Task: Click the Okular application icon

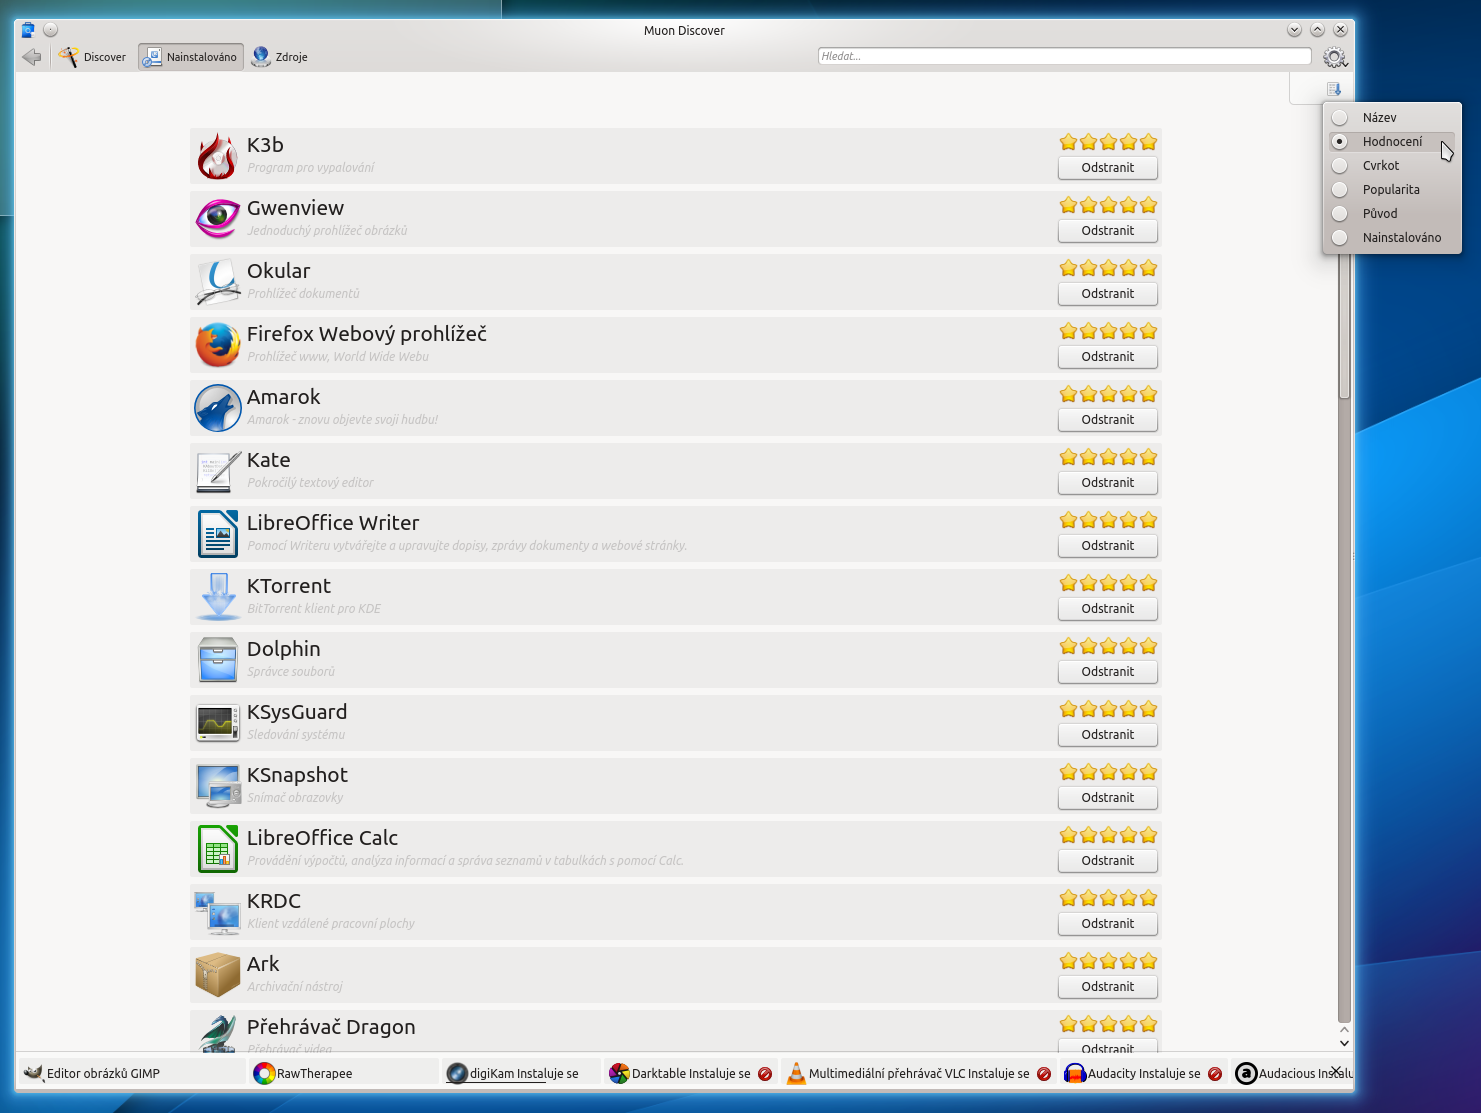Action: [x=217, y=282]
